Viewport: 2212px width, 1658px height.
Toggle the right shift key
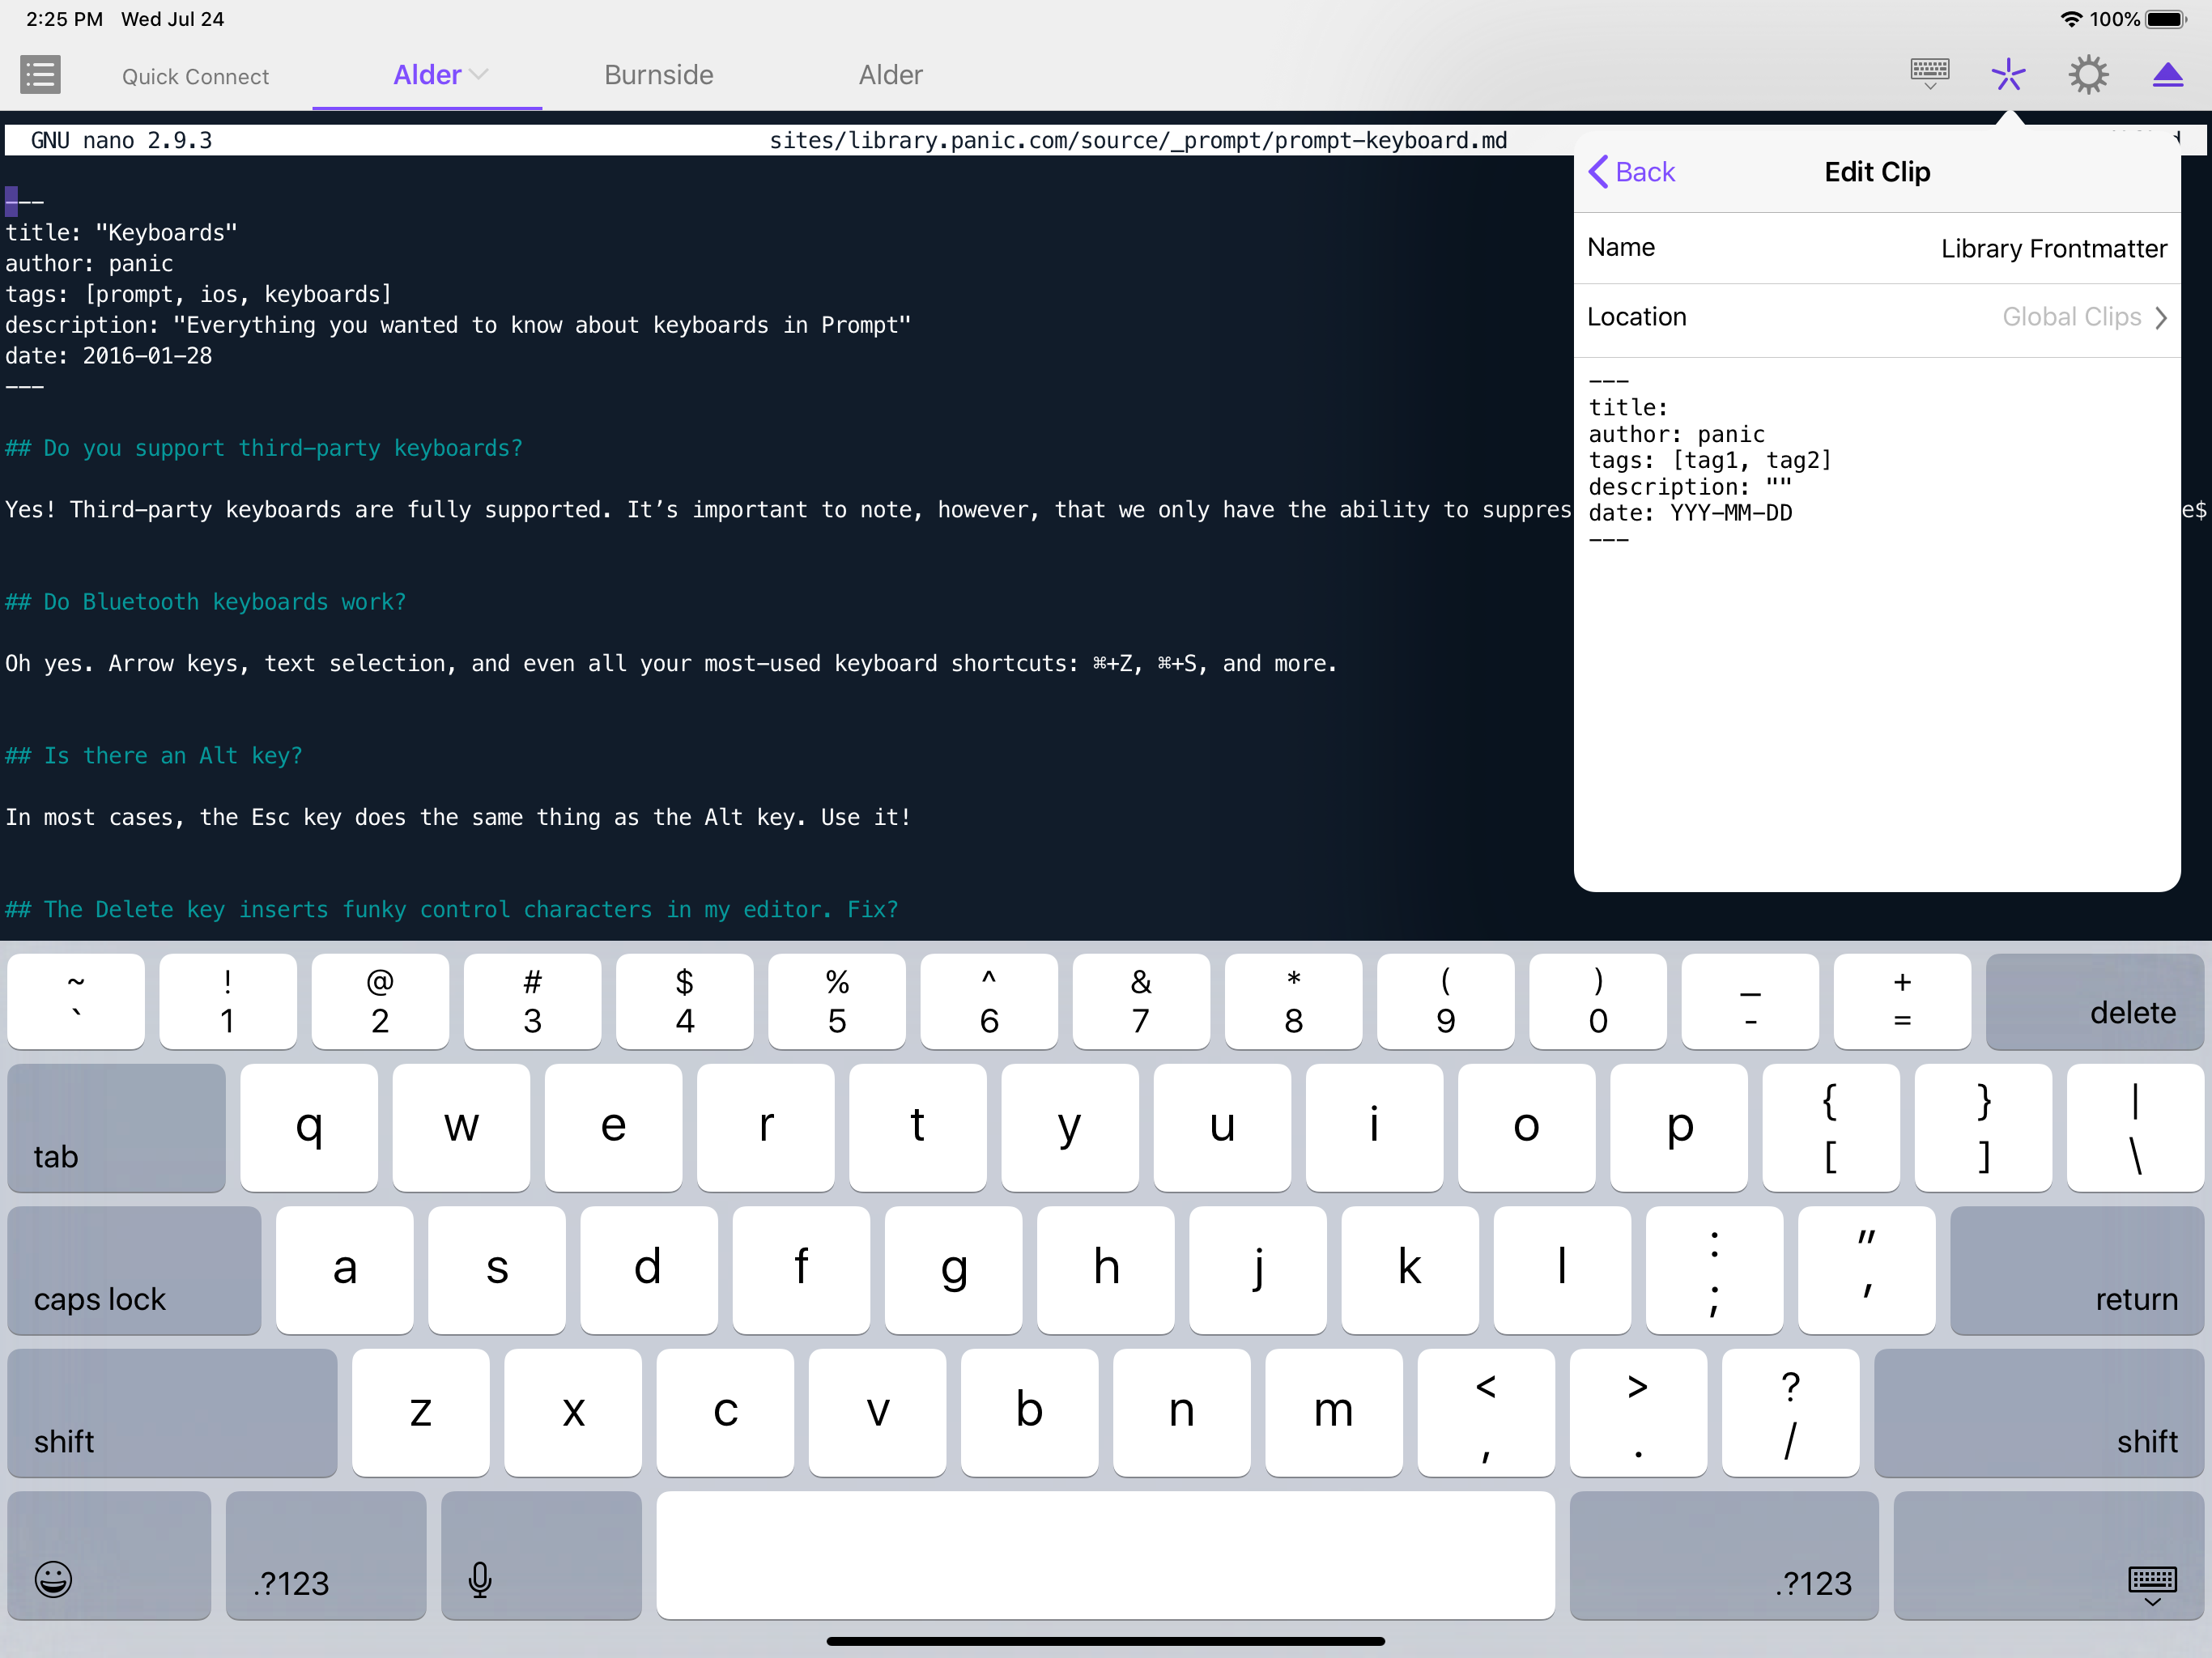coord(2038,1412)
